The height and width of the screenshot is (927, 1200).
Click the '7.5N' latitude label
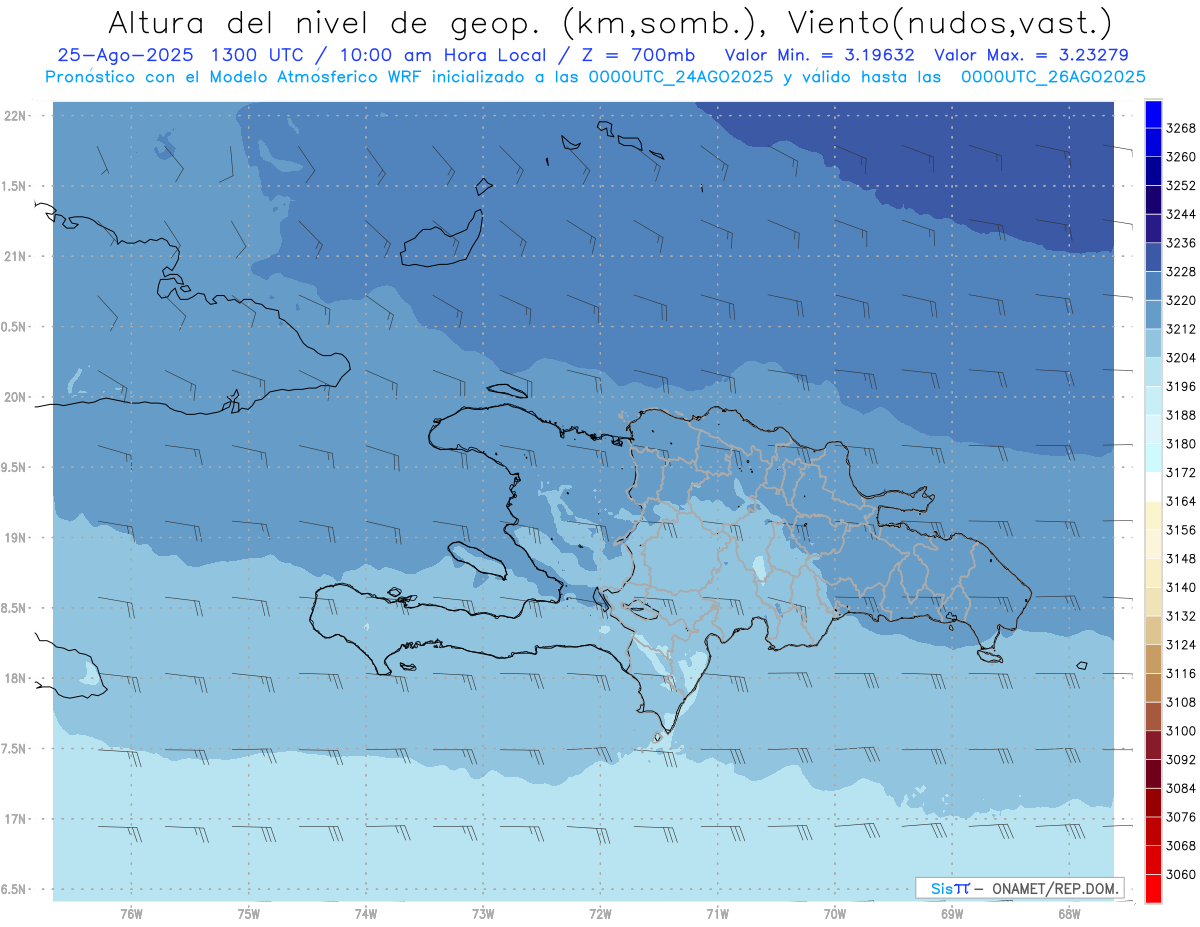click(14, 749)
